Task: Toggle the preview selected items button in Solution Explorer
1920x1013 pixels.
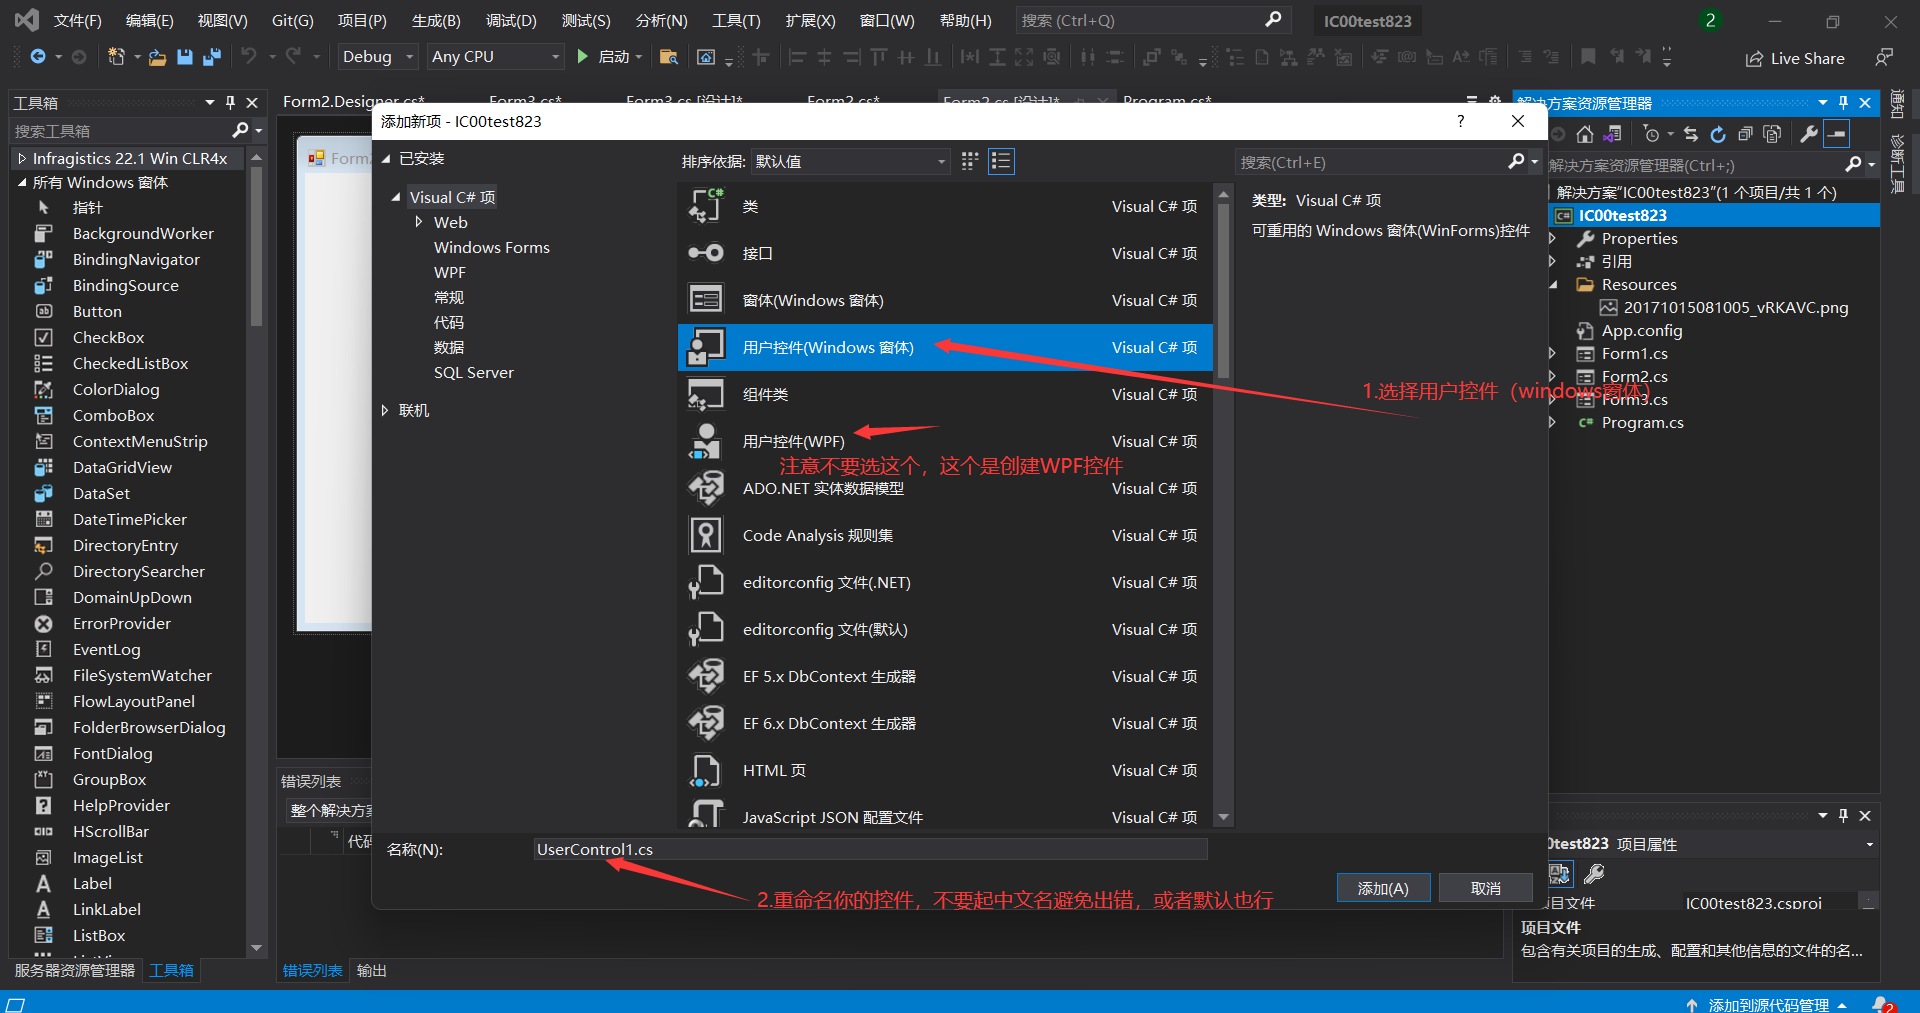Action: 1837,134
